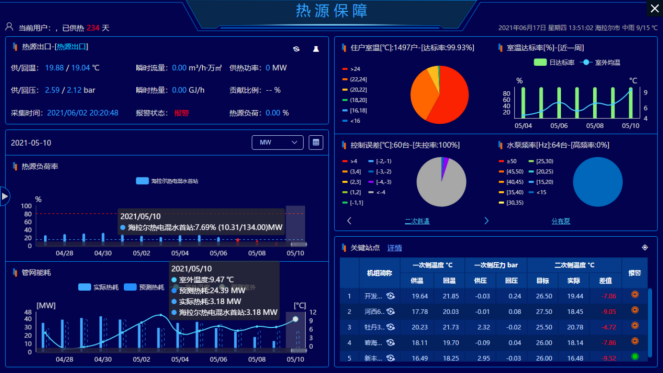Image resolution: width=663 pixels, height=373 pixels.
Task: Click the bell alarm icon in heat source panel
Action: point(316,49)
